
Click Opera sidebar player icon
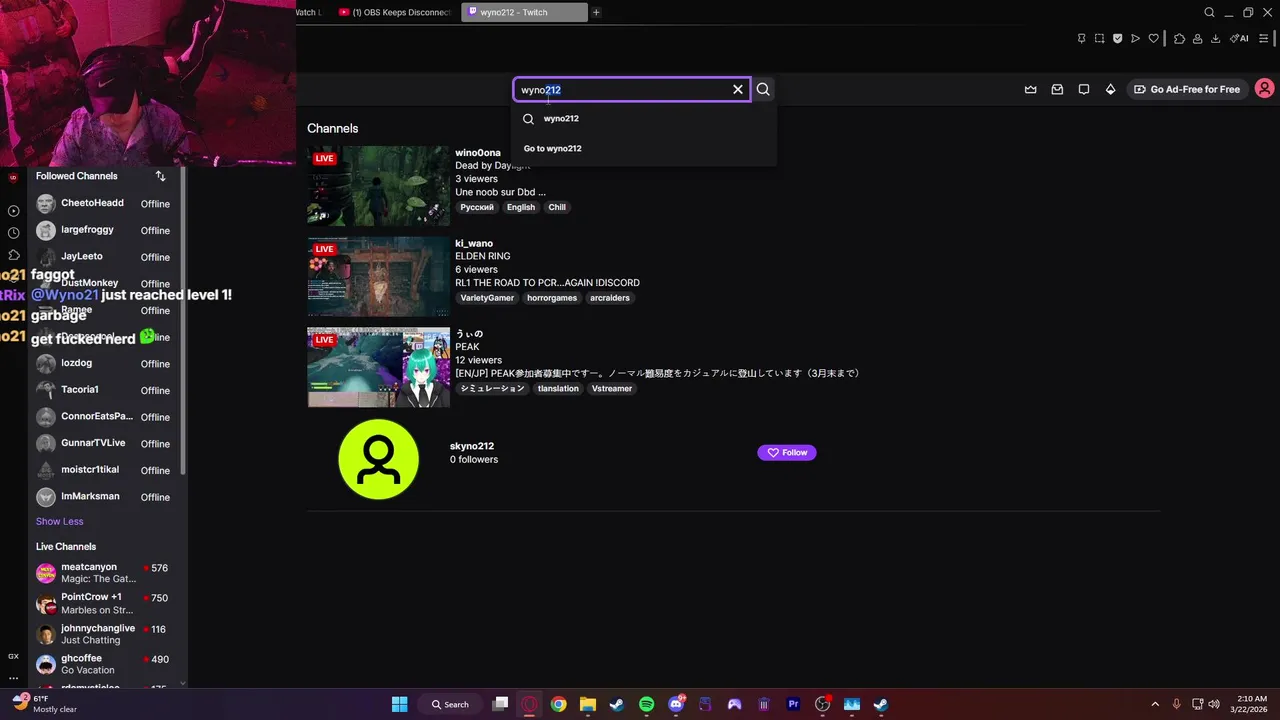(x=13, y=211)
